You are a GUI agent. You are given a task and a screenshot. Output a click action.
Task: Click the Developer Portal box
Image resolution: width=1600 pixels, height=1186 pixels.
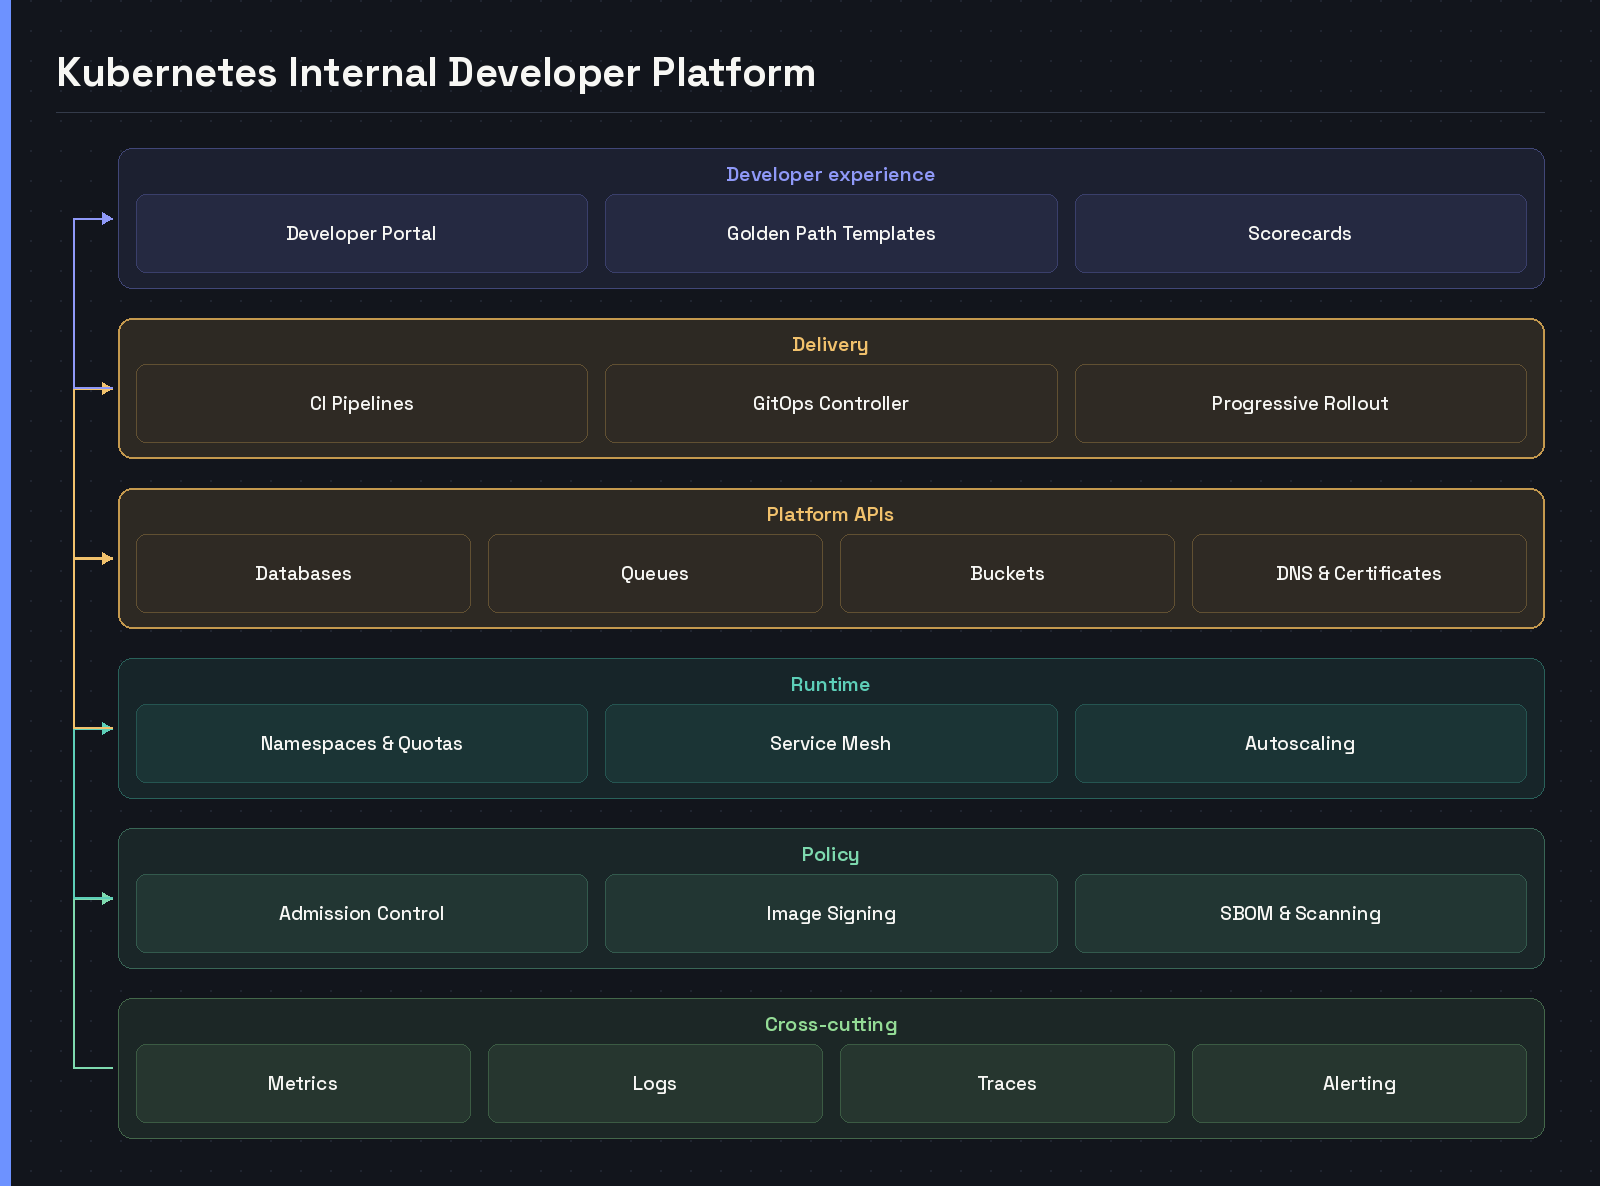click(361, 233)
